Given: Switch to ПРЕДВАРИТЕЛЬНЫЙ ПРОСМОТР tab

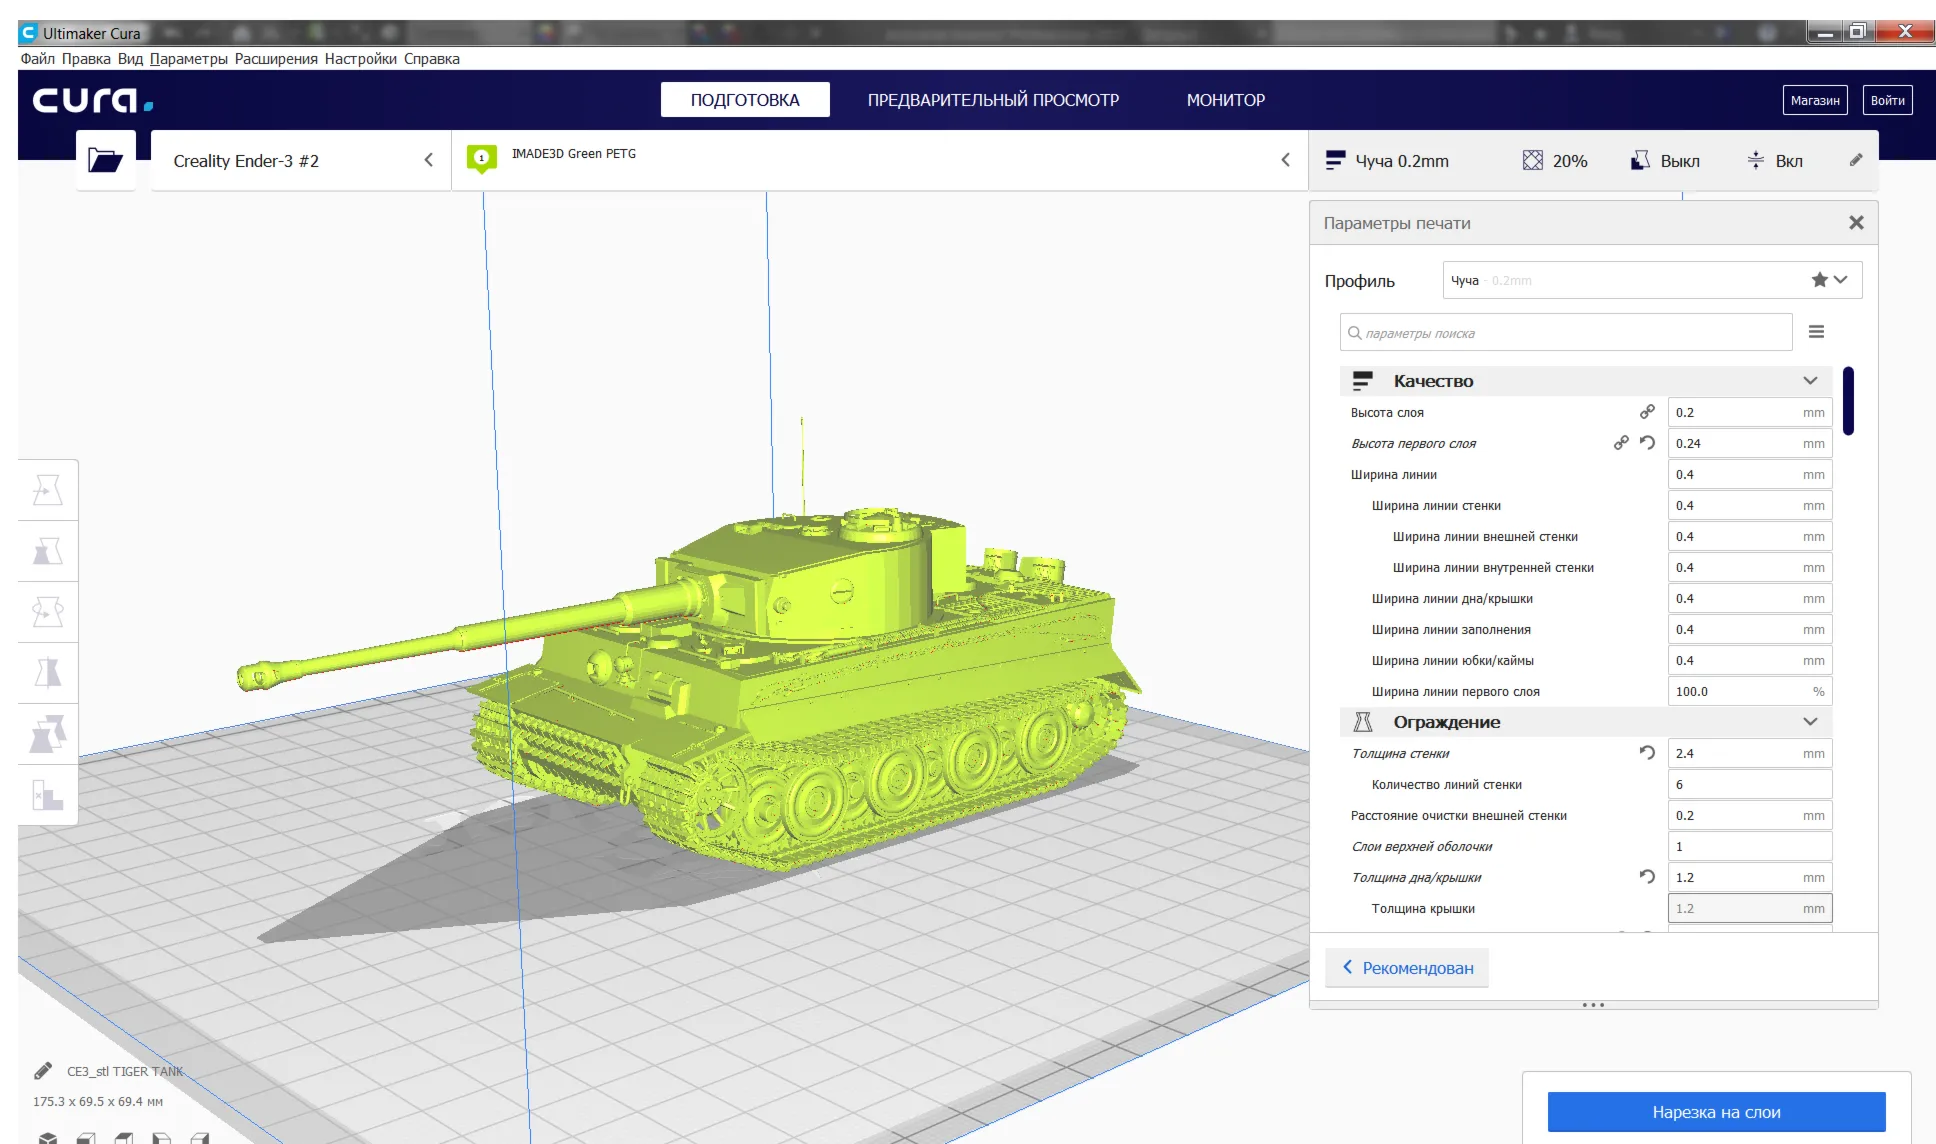Looking at the screenshot, I should tap(993, 100).
